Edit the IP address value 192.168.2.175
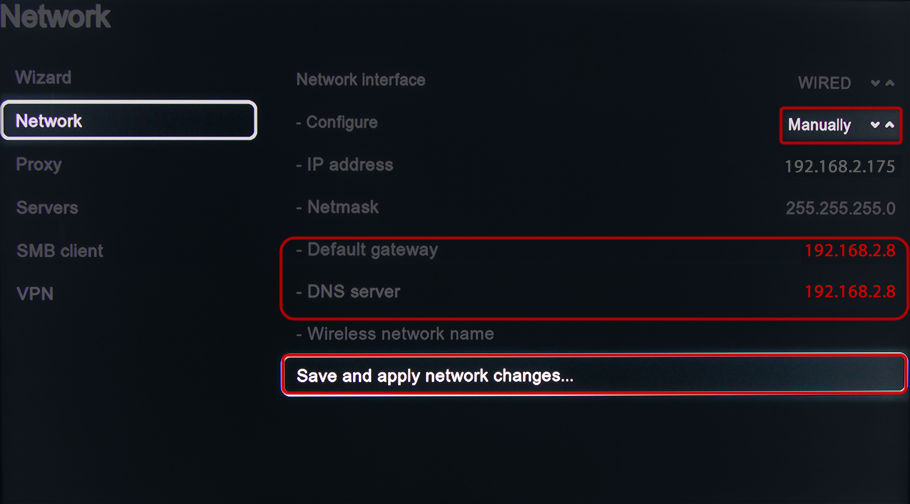910x504 pixels. pos(839,167)
